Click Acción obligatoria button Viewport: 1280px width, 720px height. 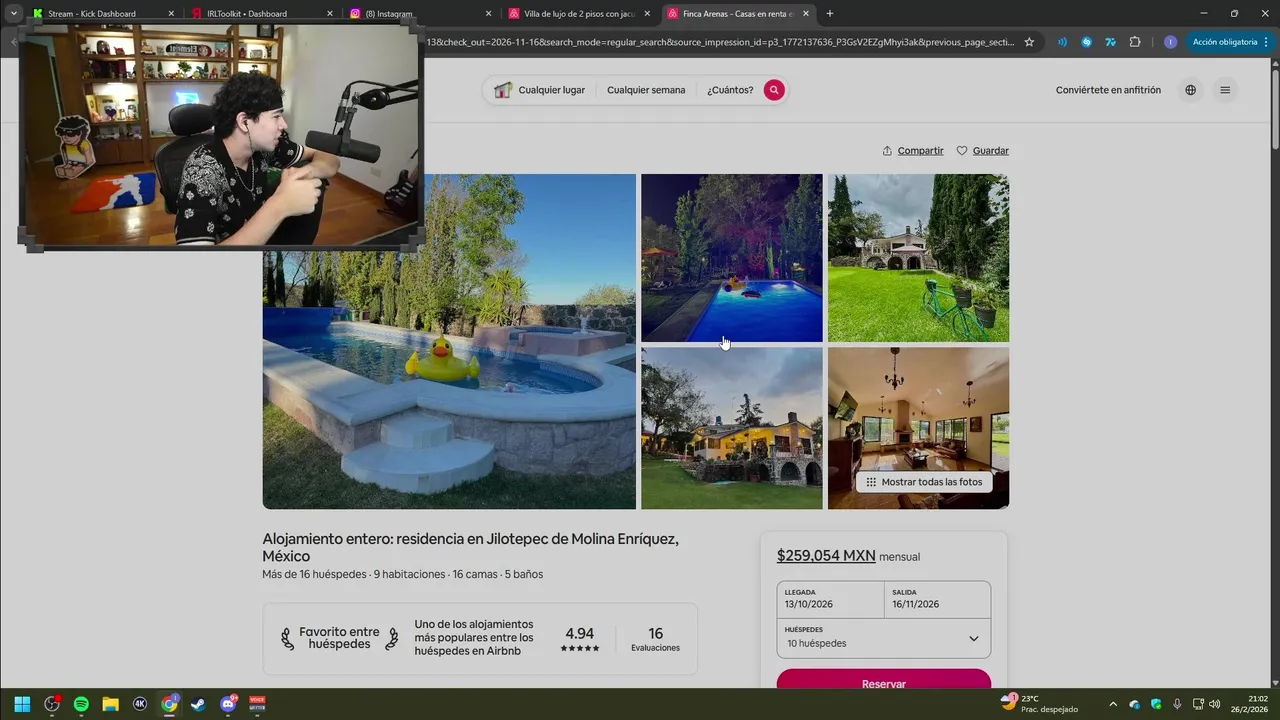(x=1224, y=42)
